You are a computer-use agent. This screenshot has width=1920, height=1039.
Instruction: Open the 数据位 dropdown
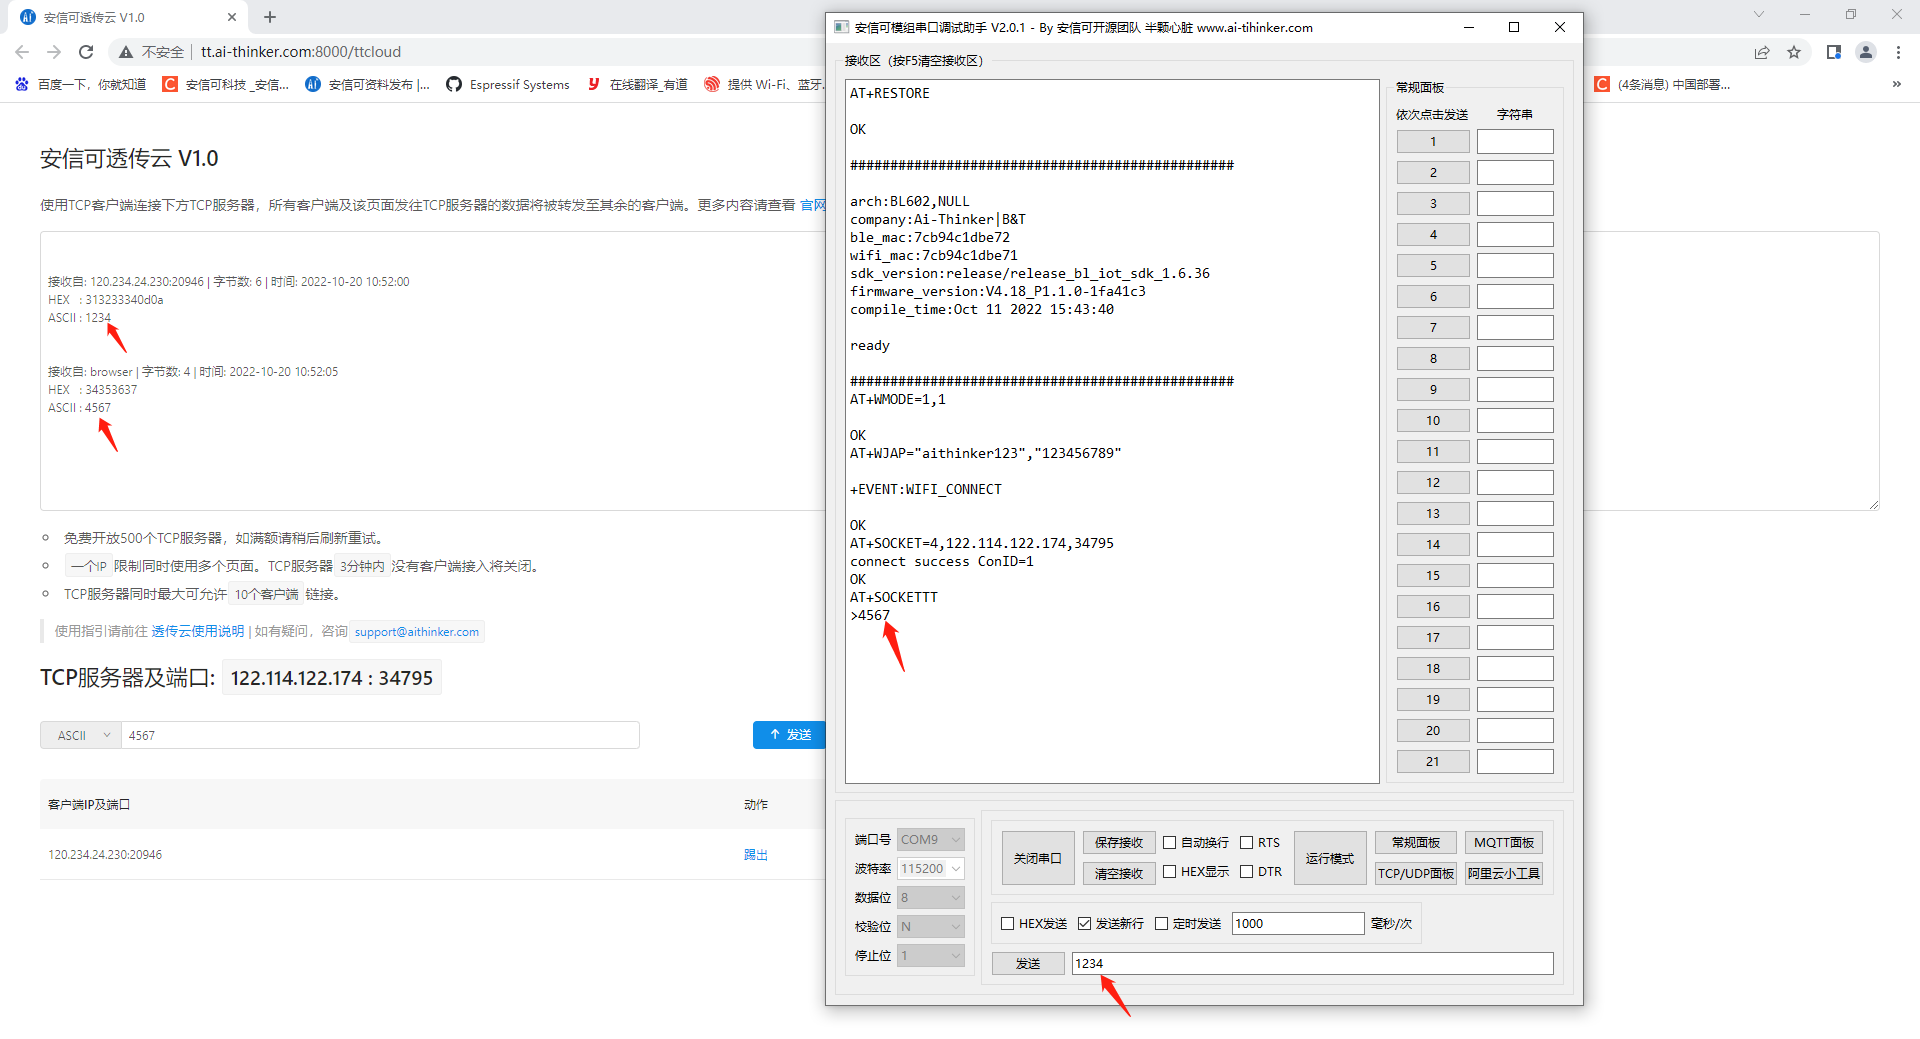(930, 897)
